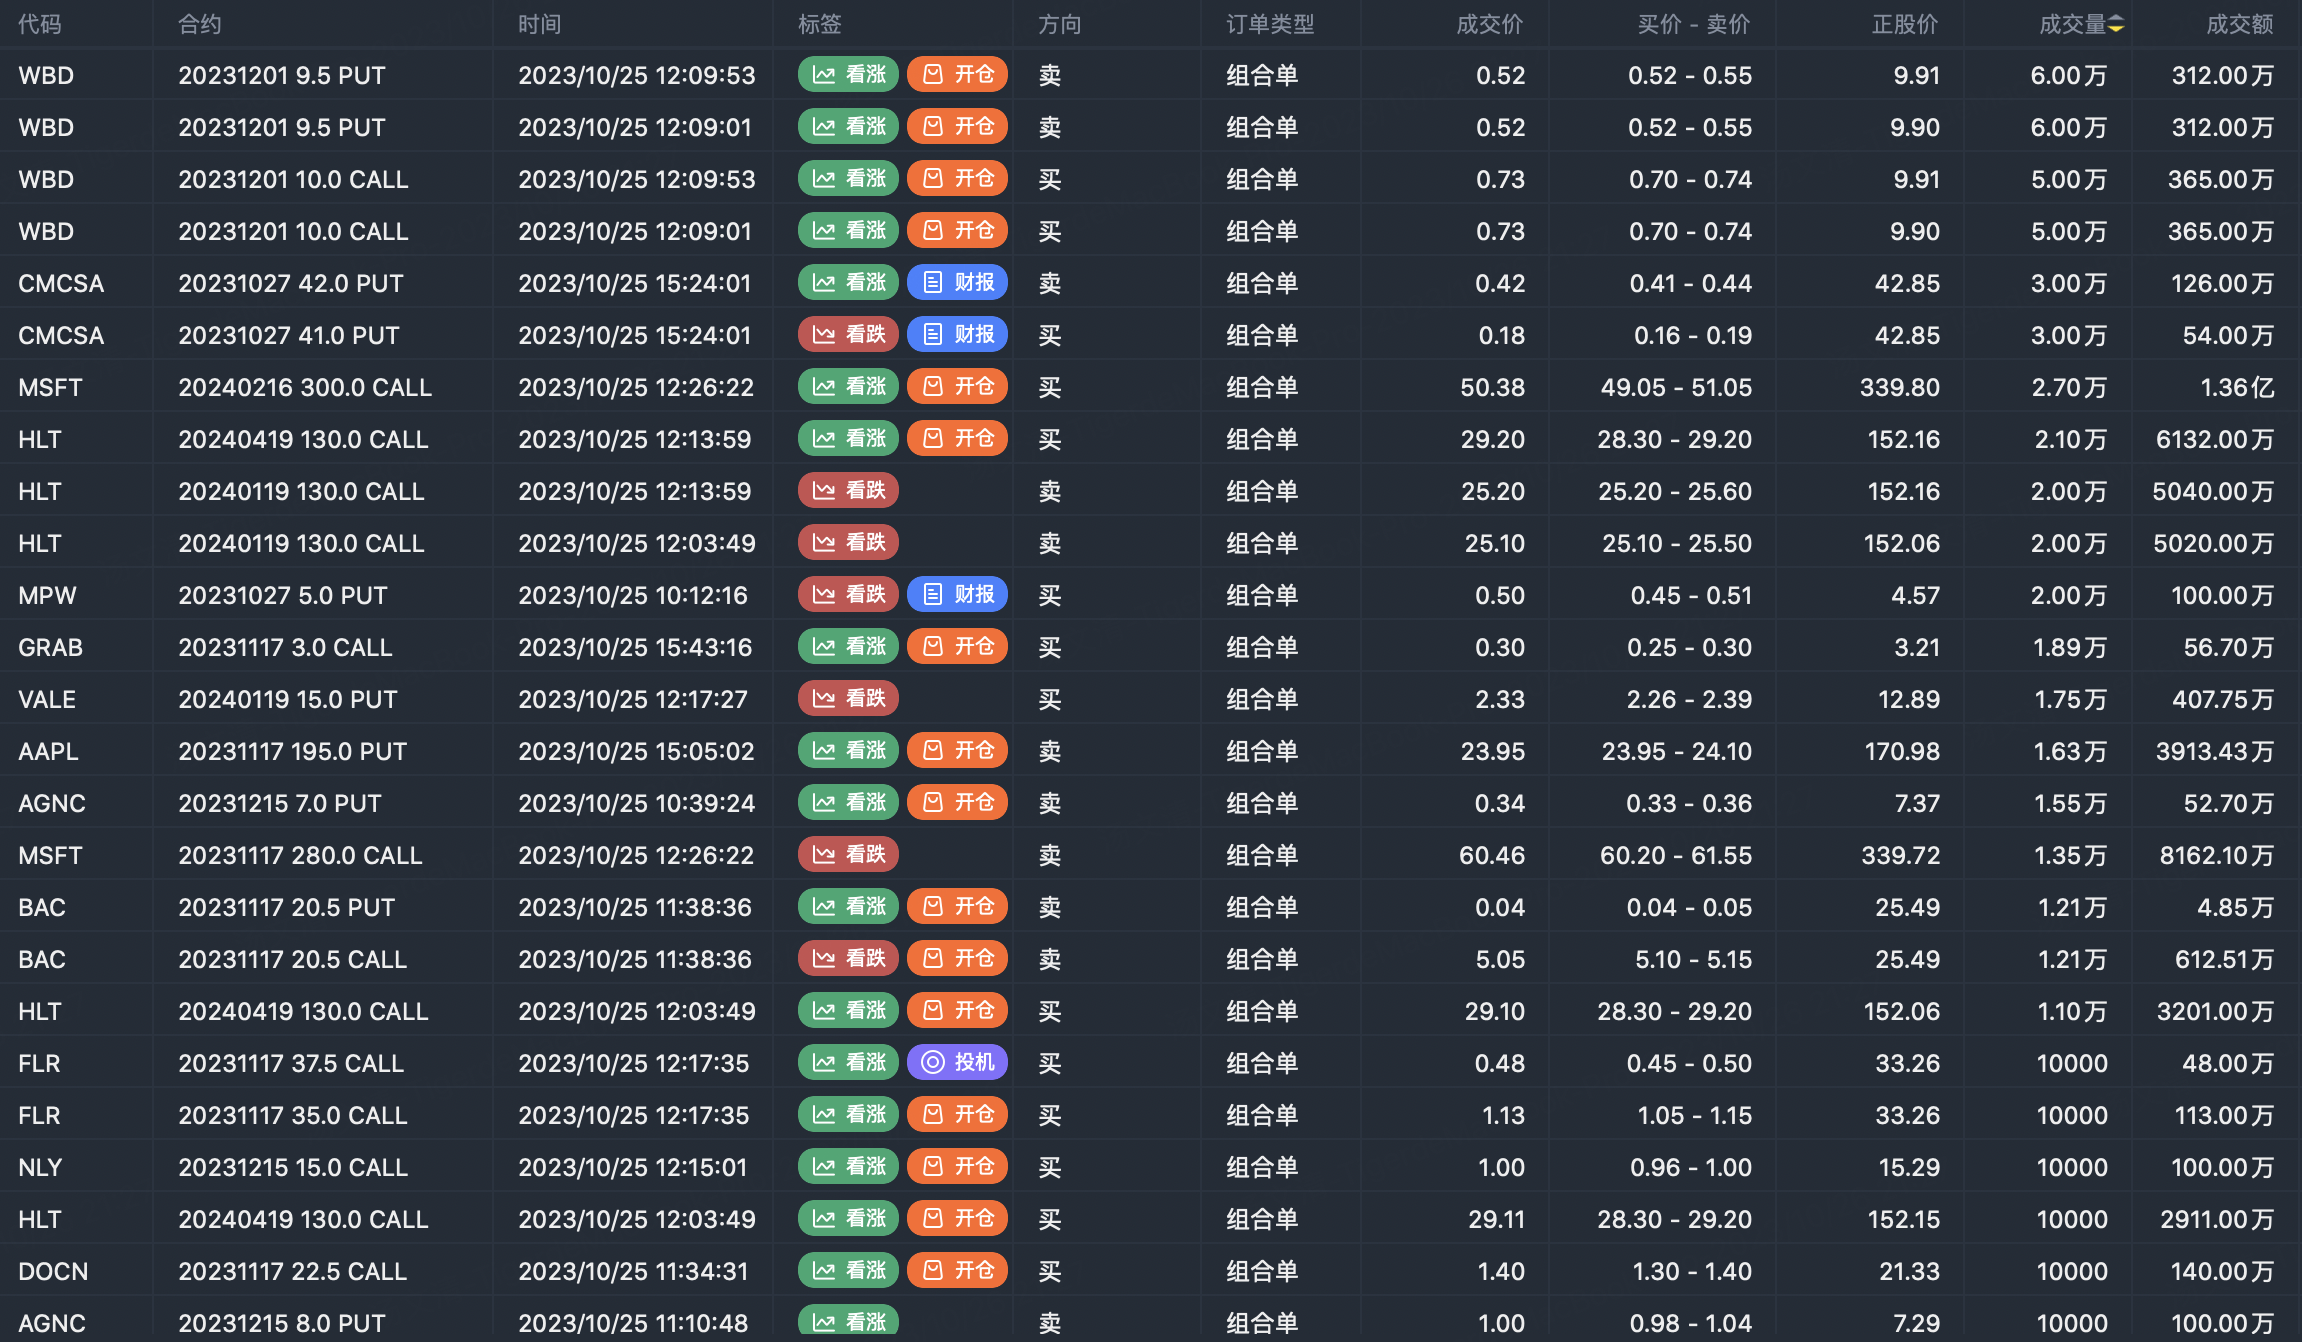Click the 开仓 tag on the AAPL row
The height and width of the screenshot is (1342, 2302).
(x=957, y=751)
